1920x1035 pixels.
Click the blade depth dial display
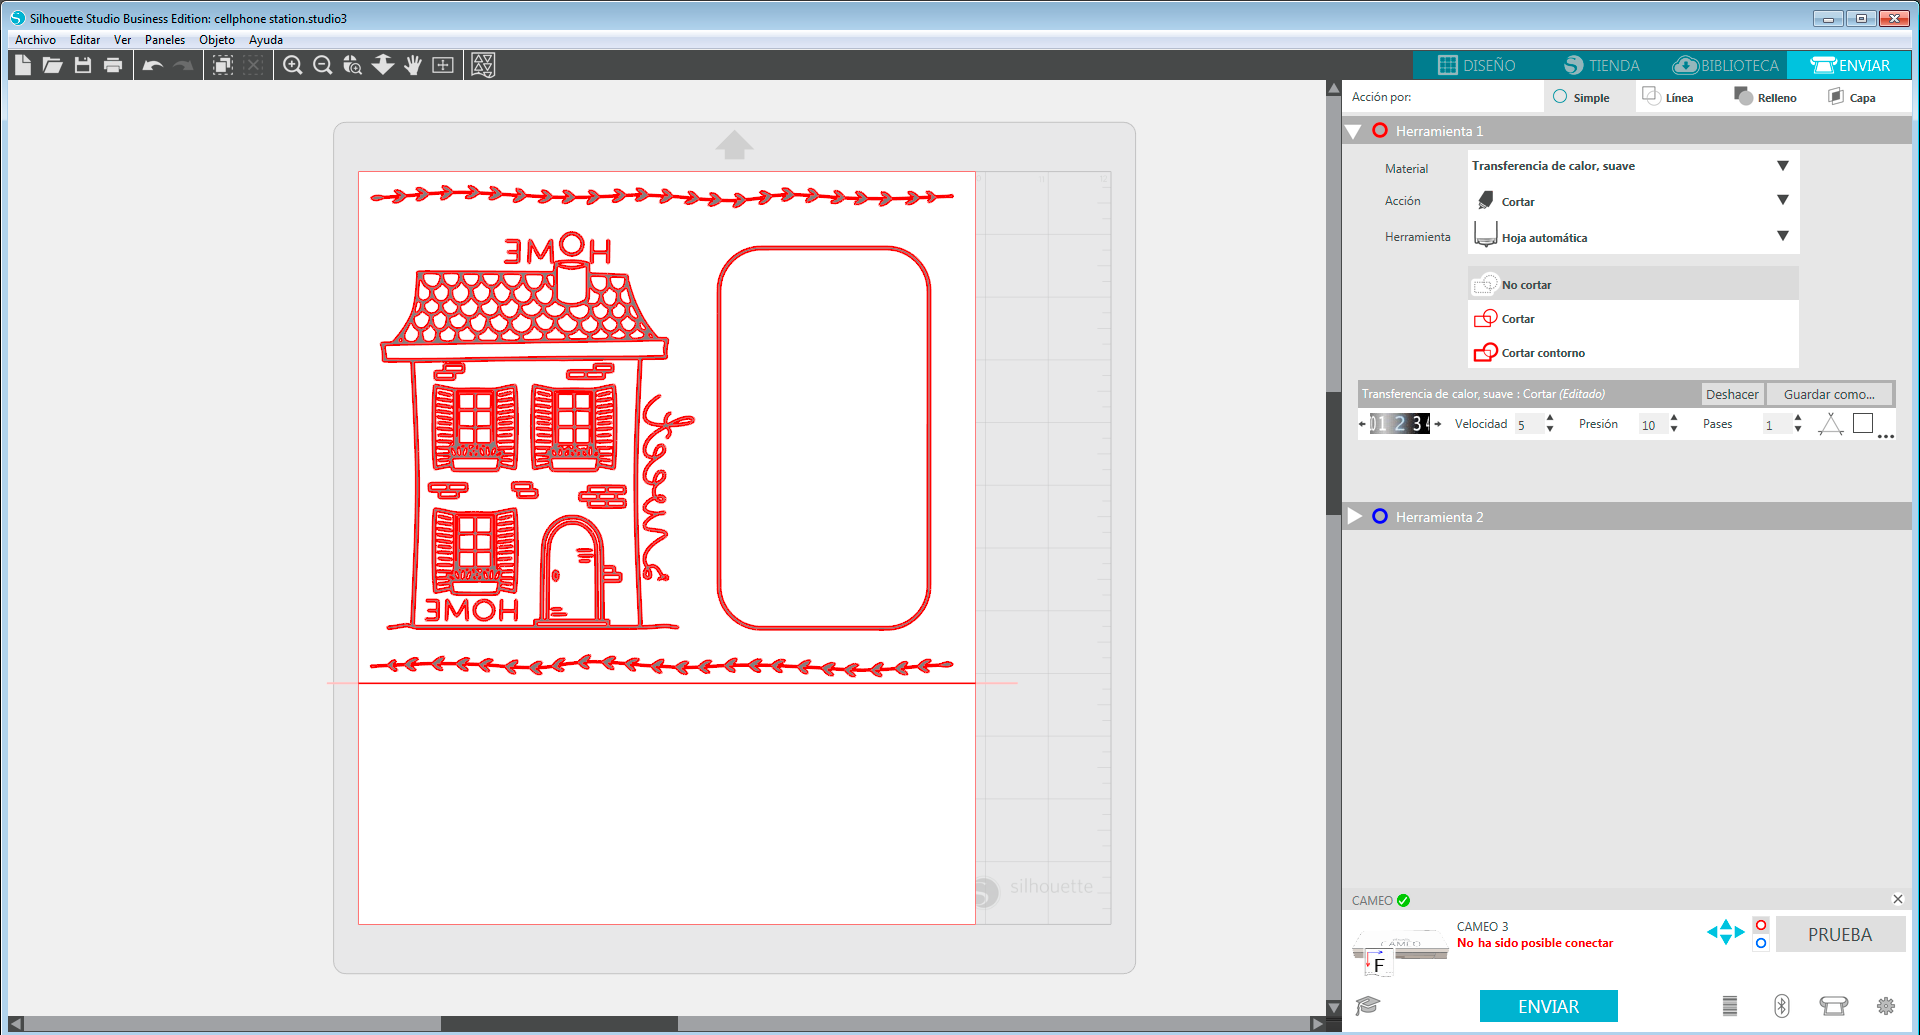coord(1400,424)
